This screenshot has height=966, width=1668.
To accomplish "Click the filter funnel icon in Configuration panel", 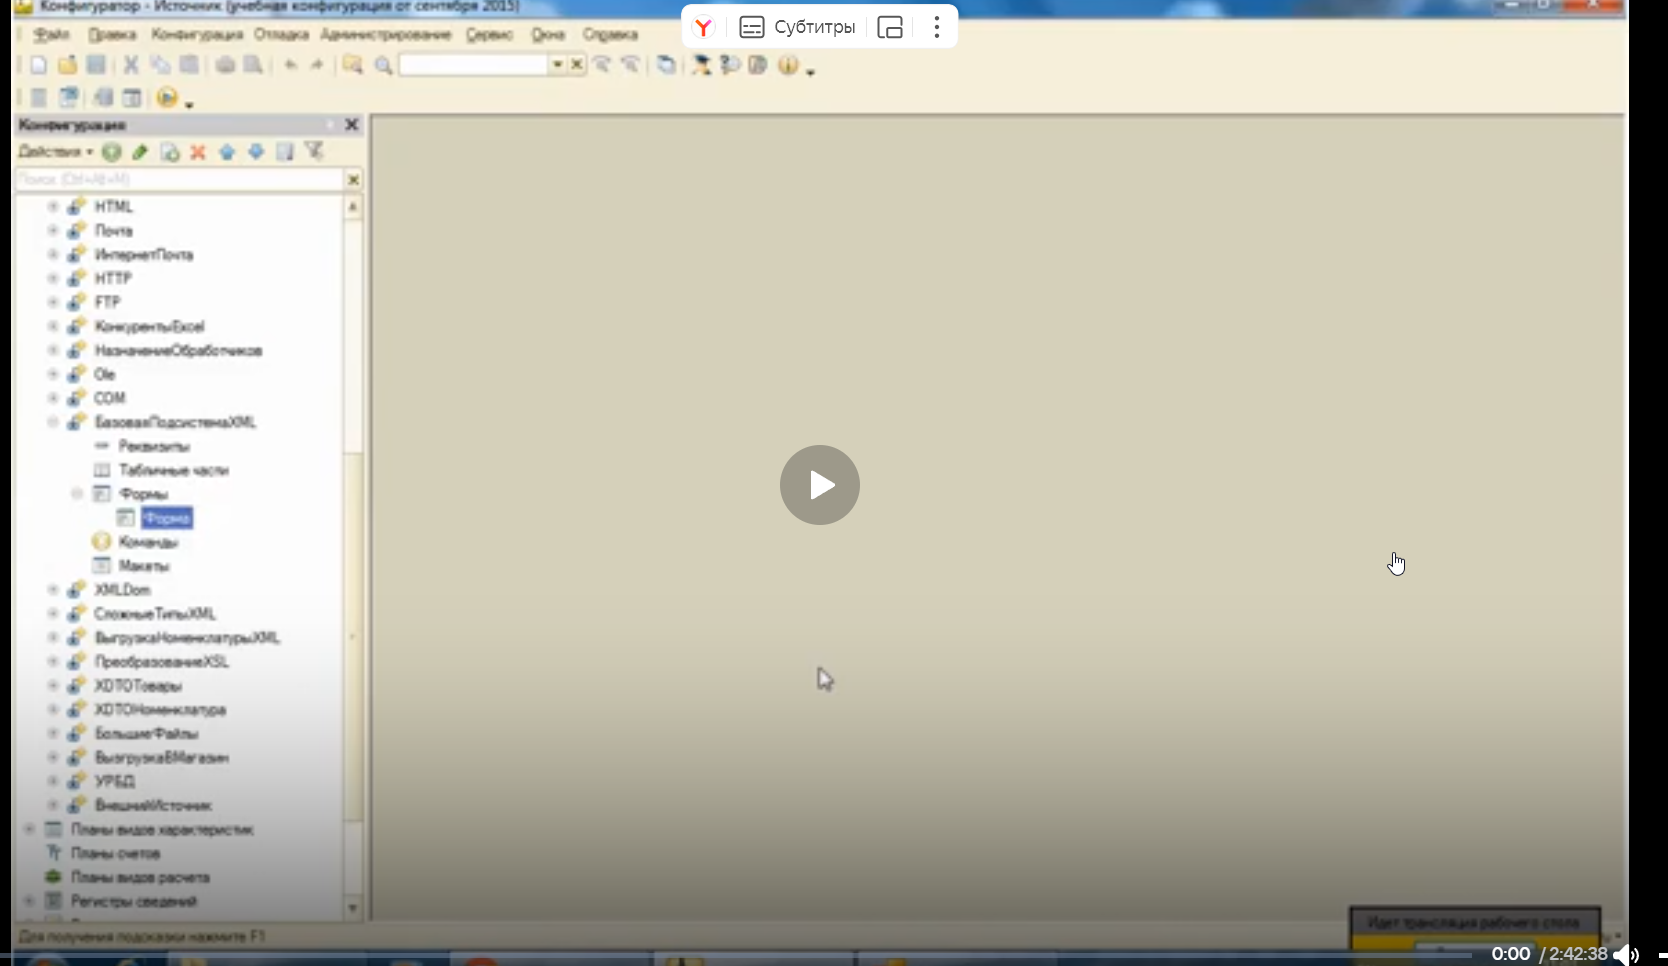I will 314,151.
